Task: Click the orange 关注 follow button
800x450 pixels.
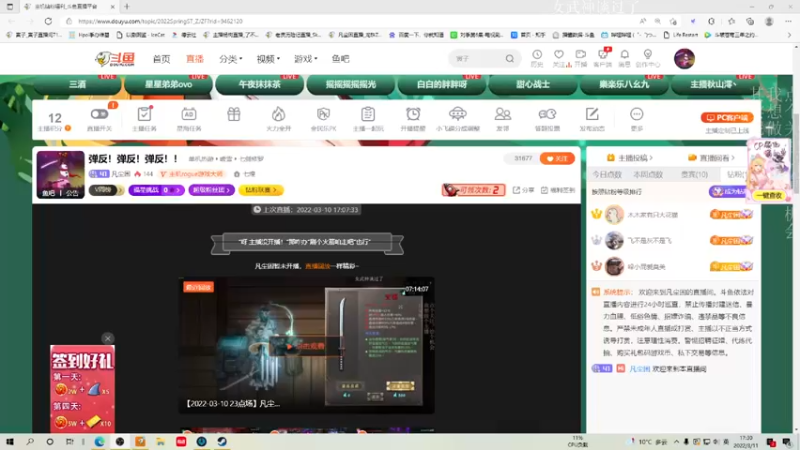Action: [557, 159]
